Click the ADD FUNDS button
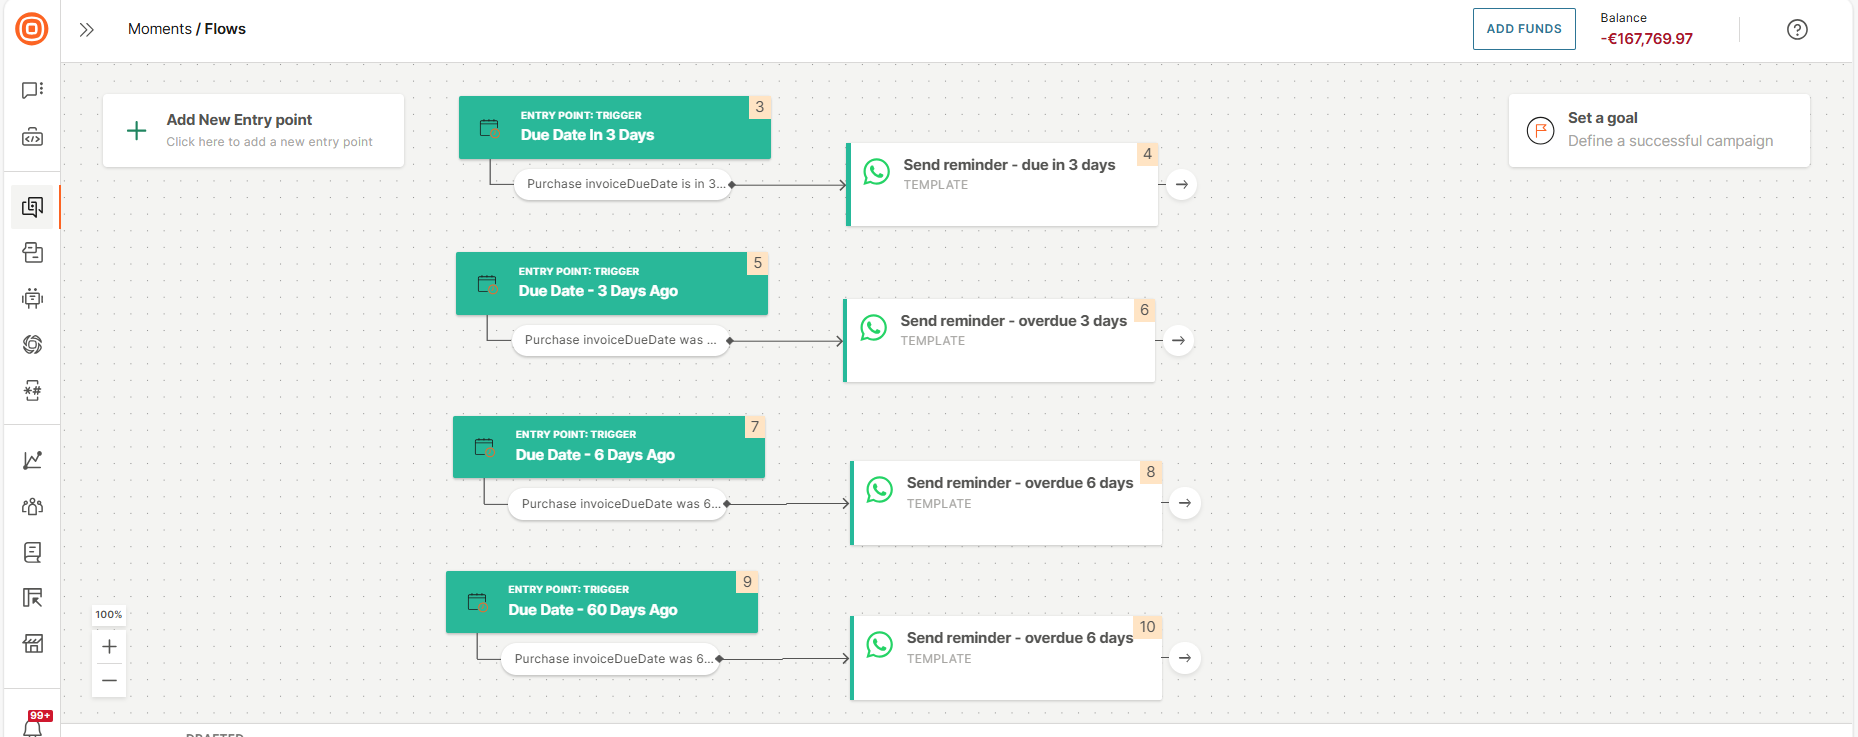The width and height of the screenshot is (1858, 737). 1524,29
